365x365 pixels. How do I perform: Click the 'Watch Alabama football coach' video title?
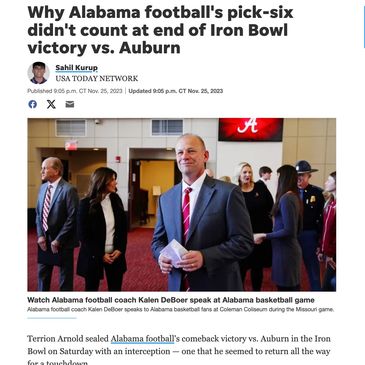point(171,300)
